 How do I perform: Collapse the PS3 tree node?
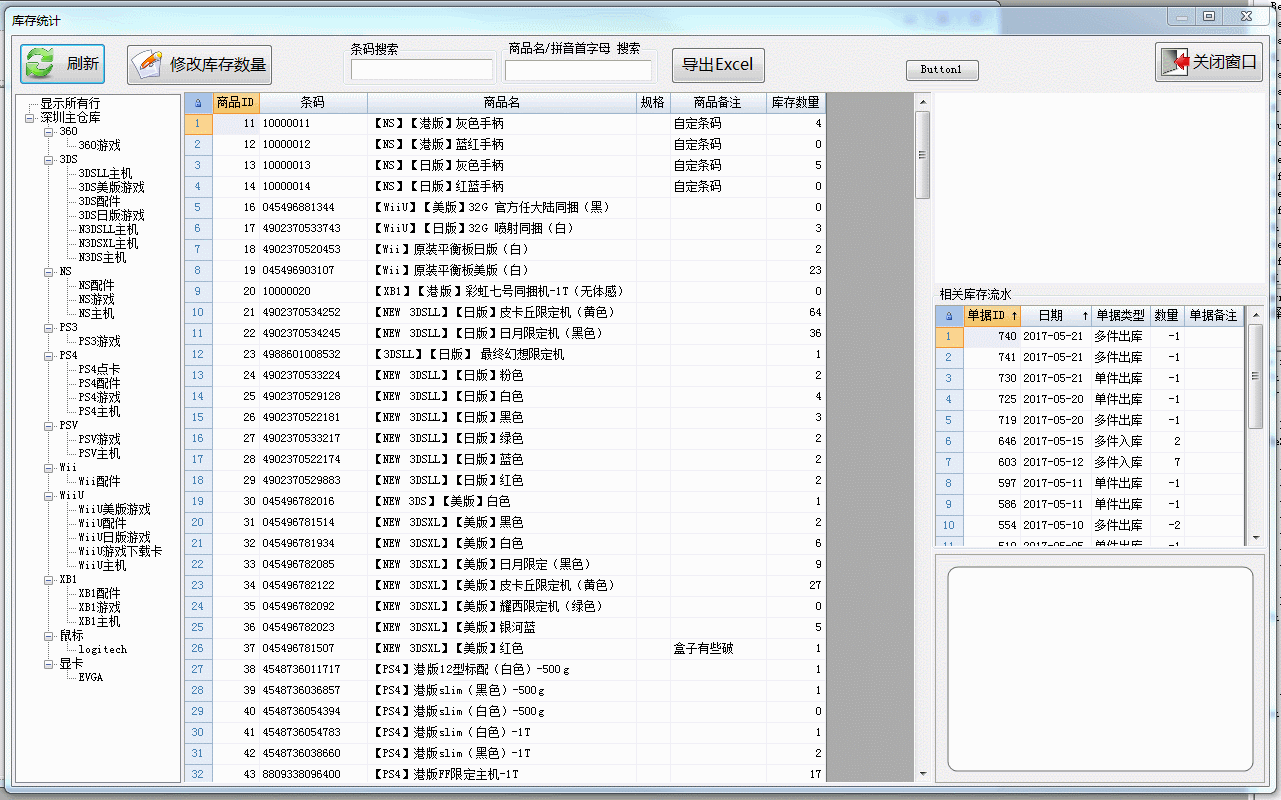tap(49, 328)
